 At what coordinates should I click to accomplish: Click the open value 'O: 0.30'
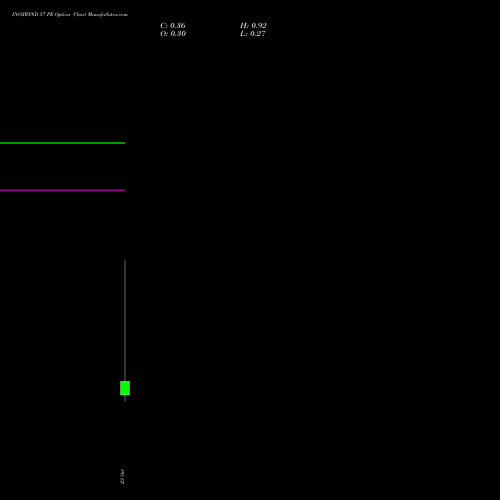pos(173,34)
